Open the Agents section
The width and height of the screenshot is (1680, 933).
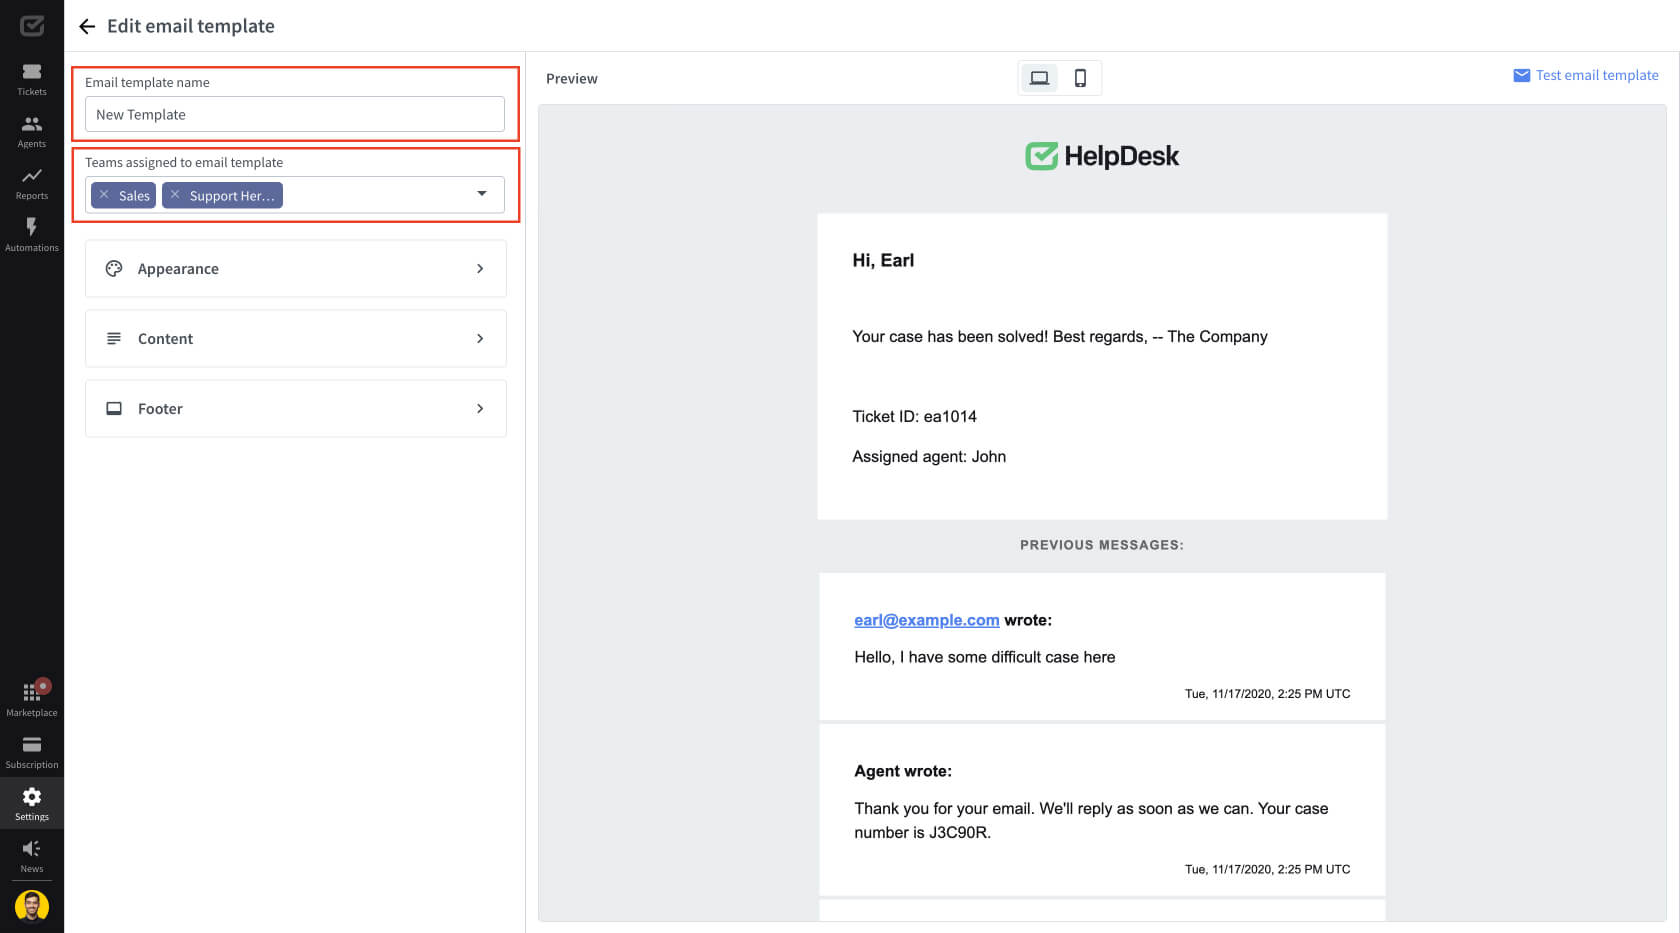32,131
